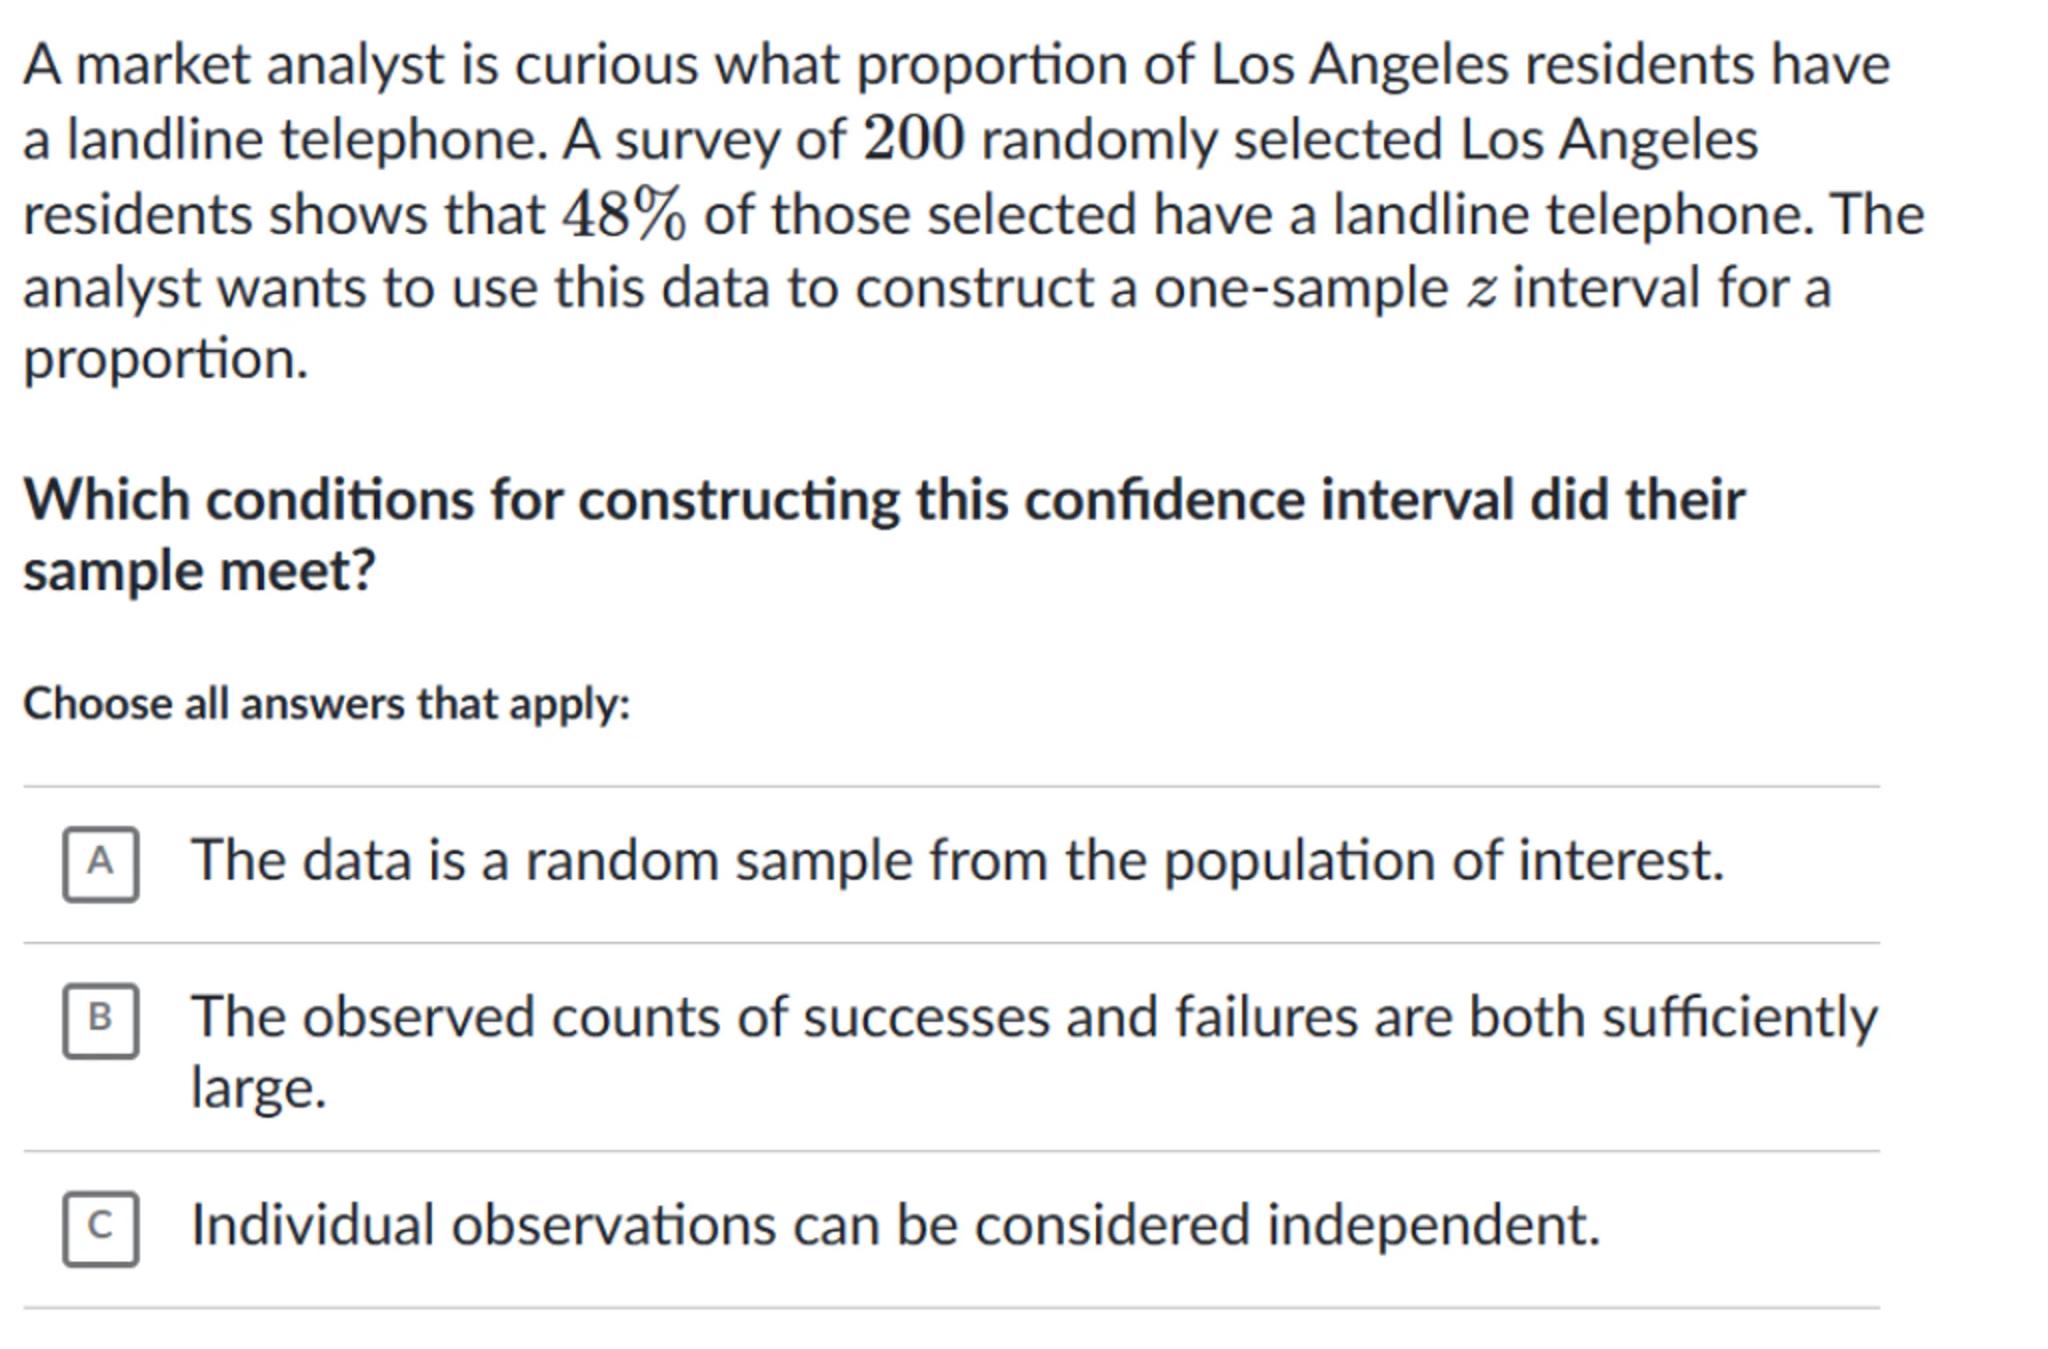2048x1349 pixels.
Task: Check answer box C
Action: [x=100, y=1228]
